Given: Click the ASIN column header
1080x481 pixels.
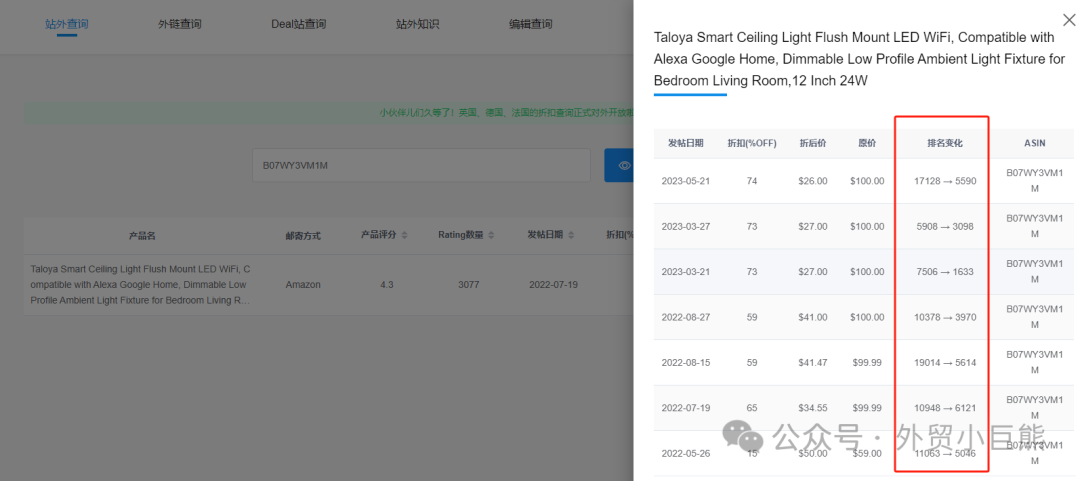Looking at the screenshot, I should click(x=1035, y=143).
